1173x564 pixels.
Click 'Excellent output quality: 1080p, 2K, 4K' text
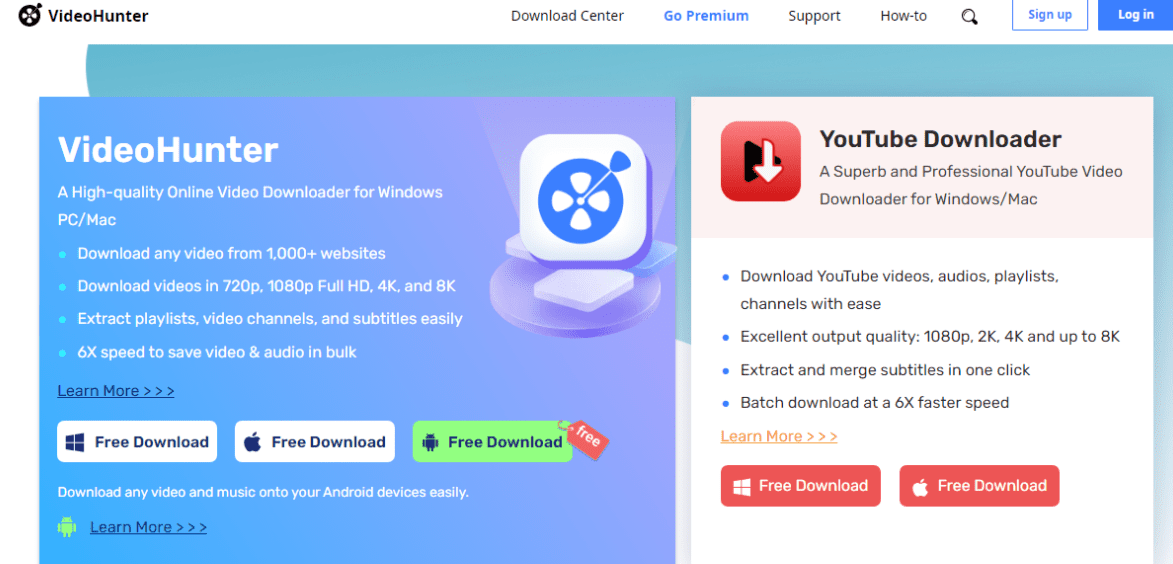tap(930, 337)
